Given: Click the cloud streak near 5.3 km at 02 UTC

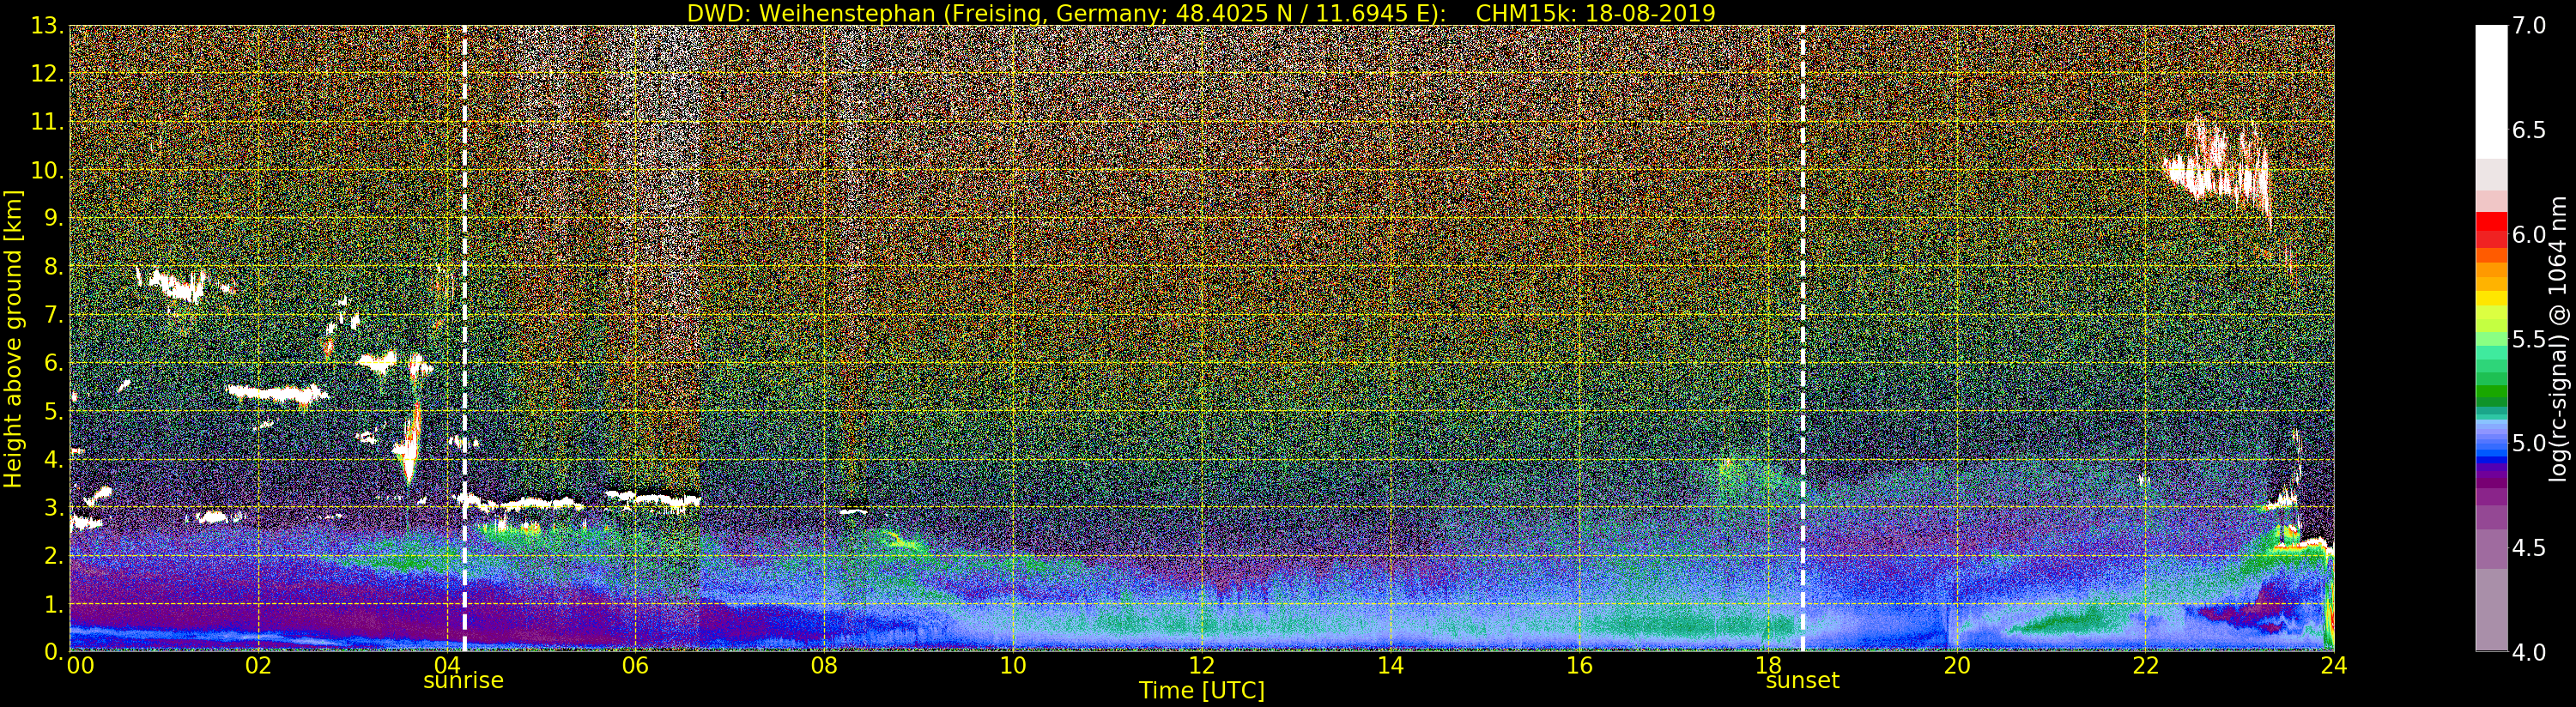Looking at the screenshot, I should (x=278, y=394).
